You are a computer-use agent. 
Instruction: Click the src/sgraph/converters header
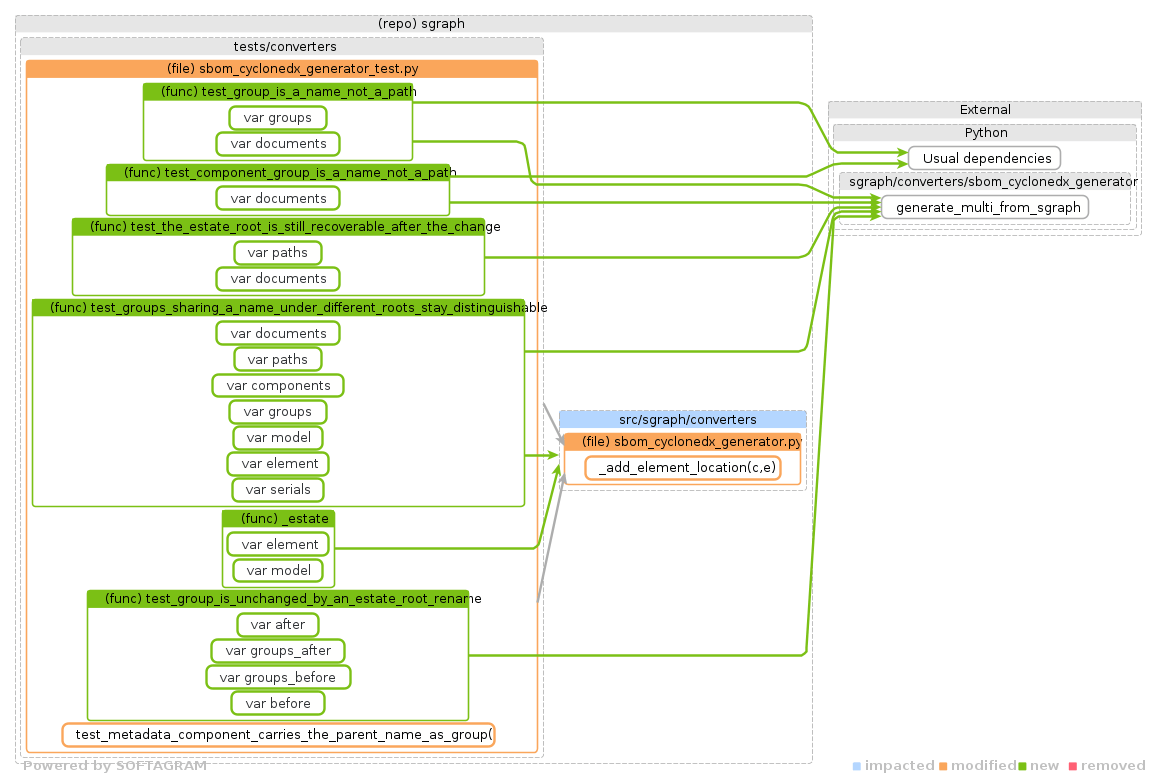click(x=683, y=419)
